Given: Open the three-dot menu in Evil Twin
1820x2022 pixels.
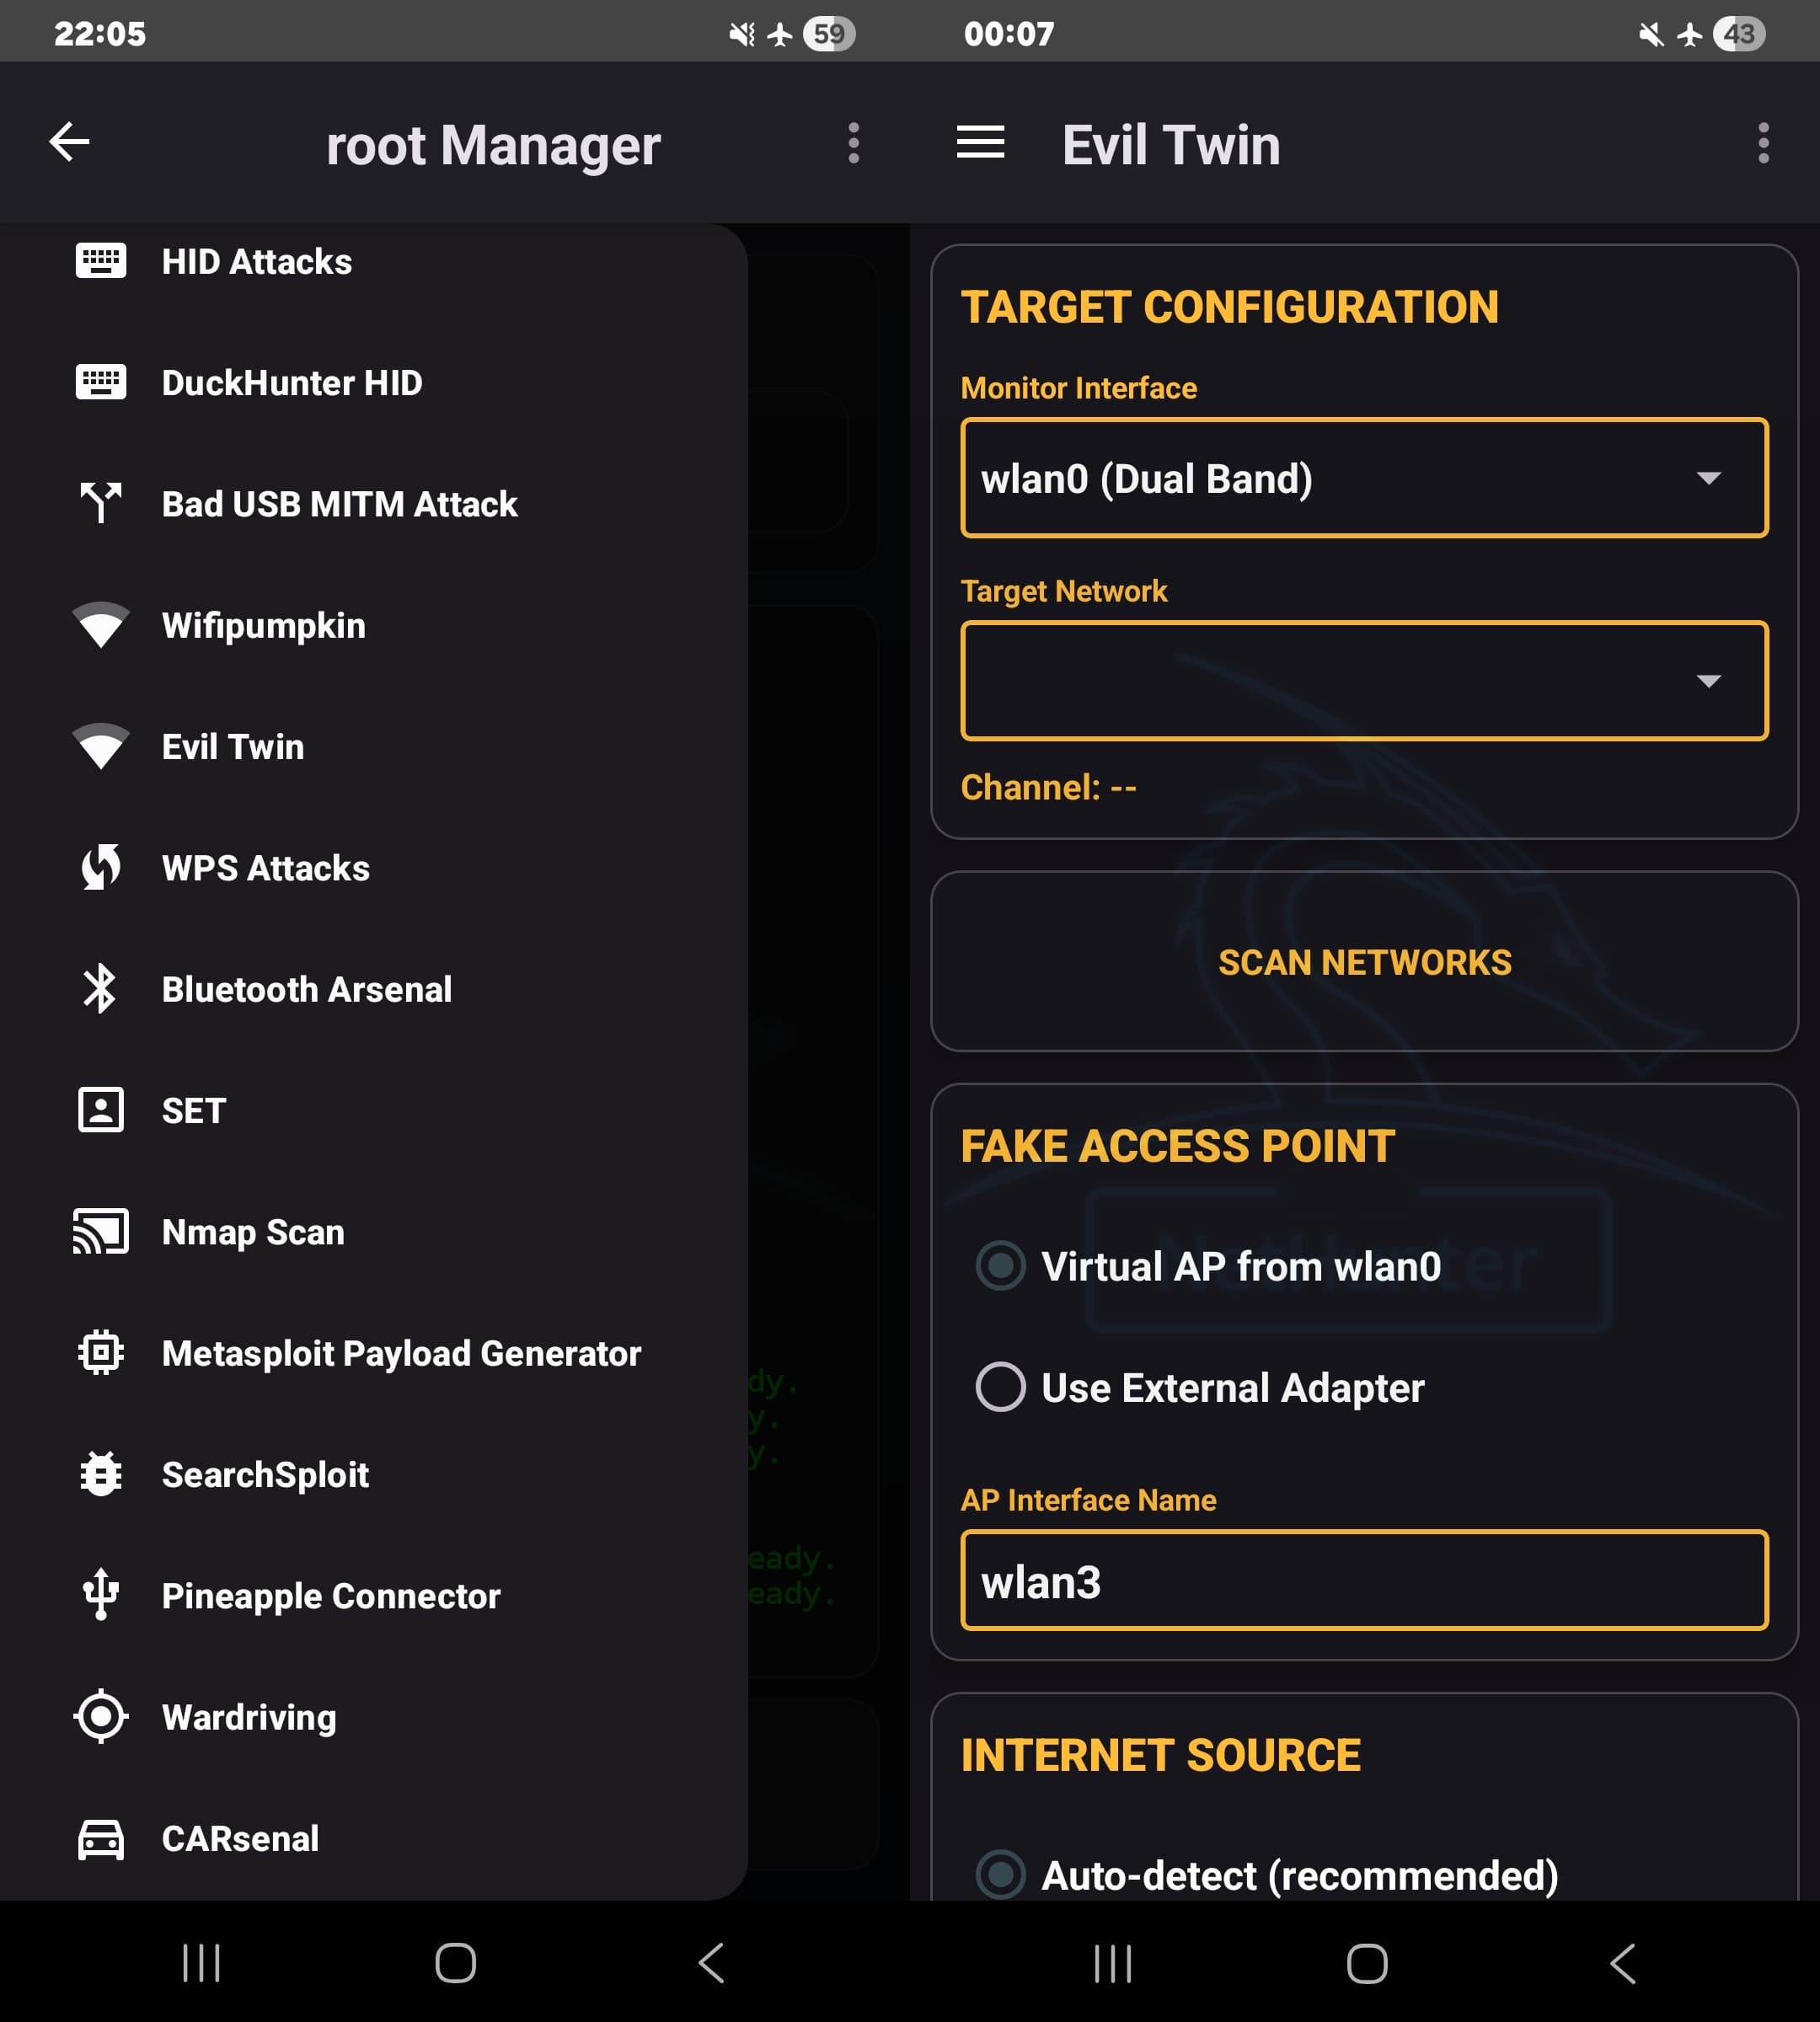Looking at the screenshot, I should pyautogui.click(x=1763, y=143).
